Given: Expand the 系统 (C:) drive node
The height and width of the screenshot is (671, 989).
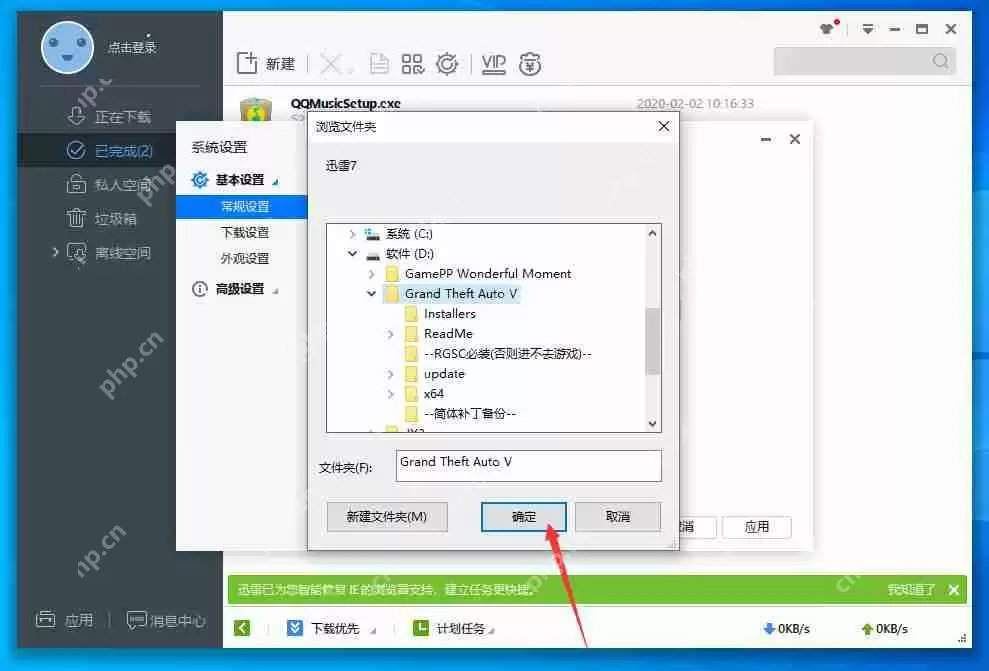Looking at the screenshot, I should click(352, 234).
